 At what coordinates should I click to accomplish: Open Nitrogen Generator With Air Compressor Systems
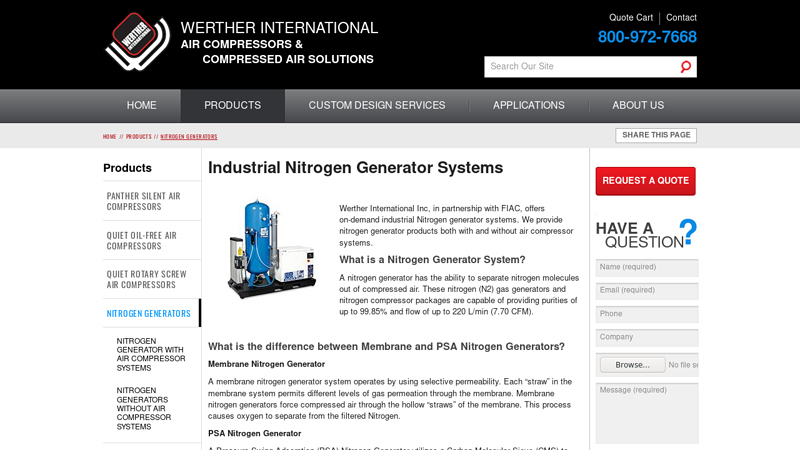[151, 354]
